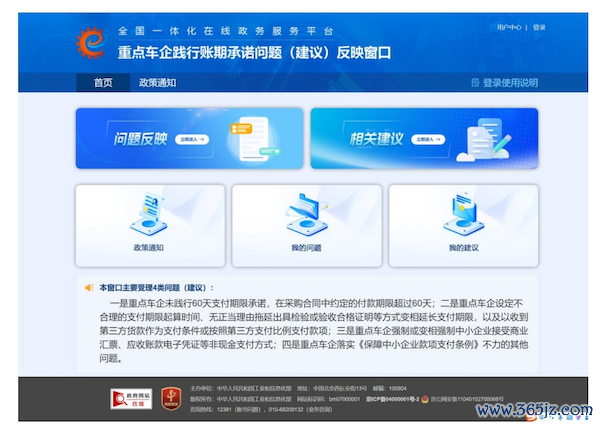Click the red party-government emblem badge
600x425 pixels.
171,399
